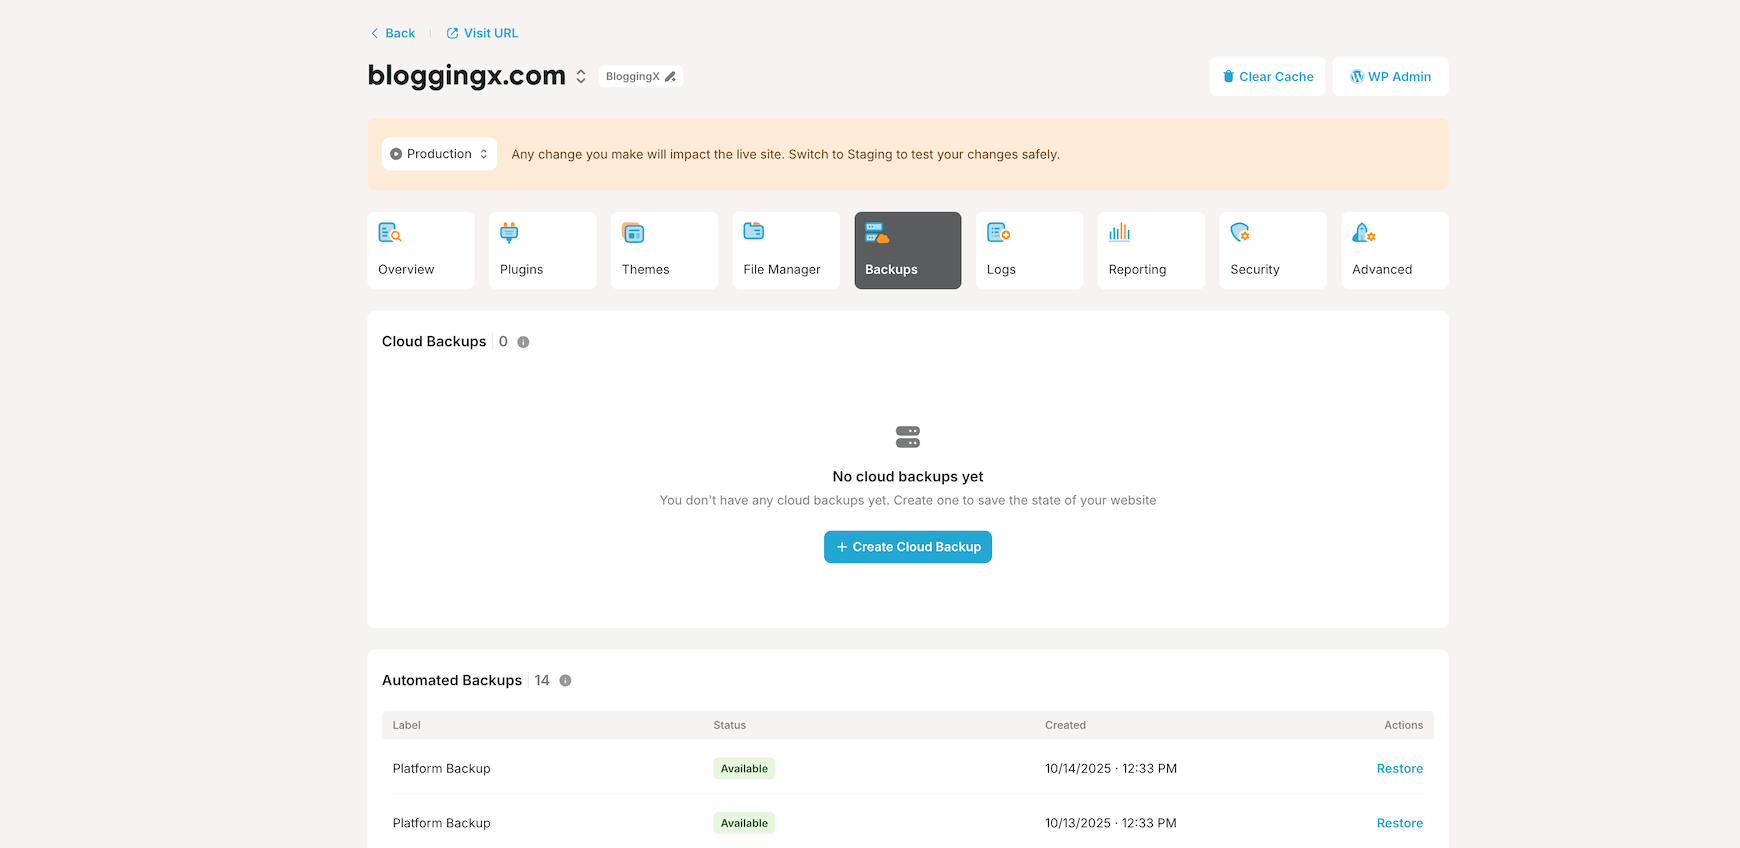The image size is (1740, 848).
Task: Select the Backups tab
Action: pyautogui.click(x=907, y=251)
